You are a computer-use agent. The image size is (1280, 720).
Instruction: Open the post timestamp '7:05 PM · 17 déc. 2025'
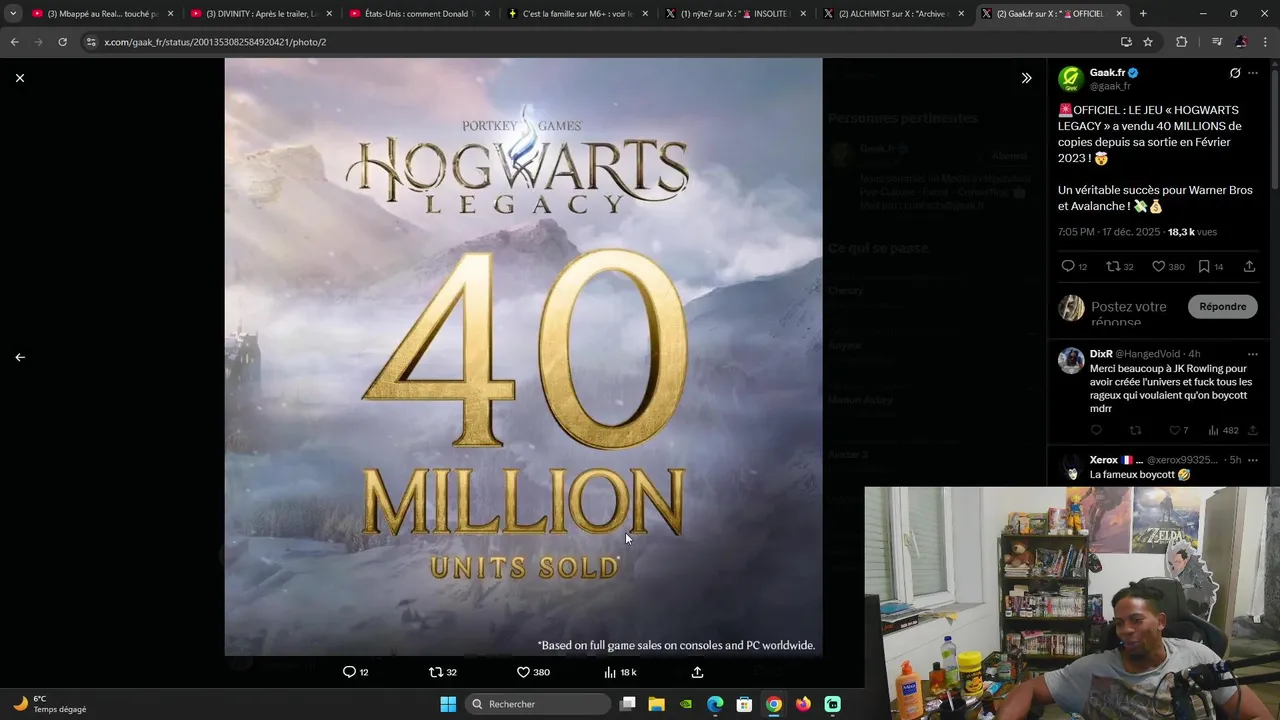pos(1109,232)
